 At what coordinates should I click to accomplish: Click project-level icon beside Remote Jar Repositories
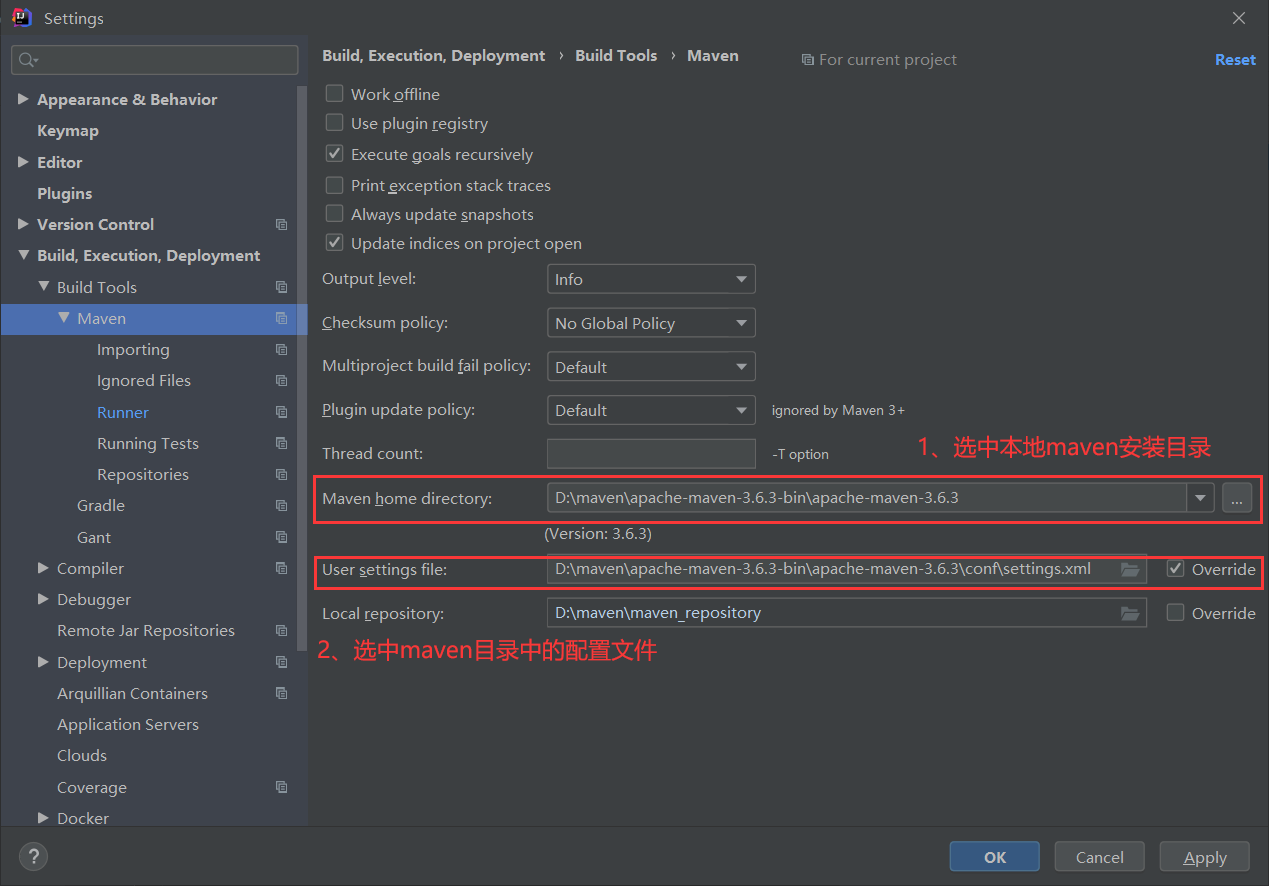[281, 631]
